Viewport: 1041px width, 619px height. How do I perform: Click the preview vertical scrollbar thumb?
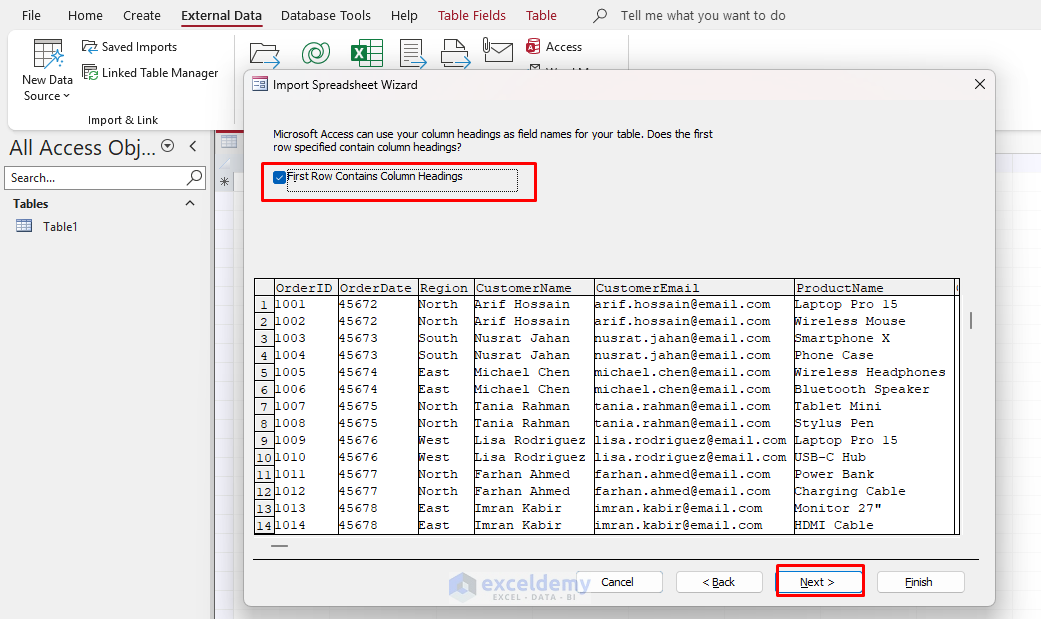pos(971,321)
